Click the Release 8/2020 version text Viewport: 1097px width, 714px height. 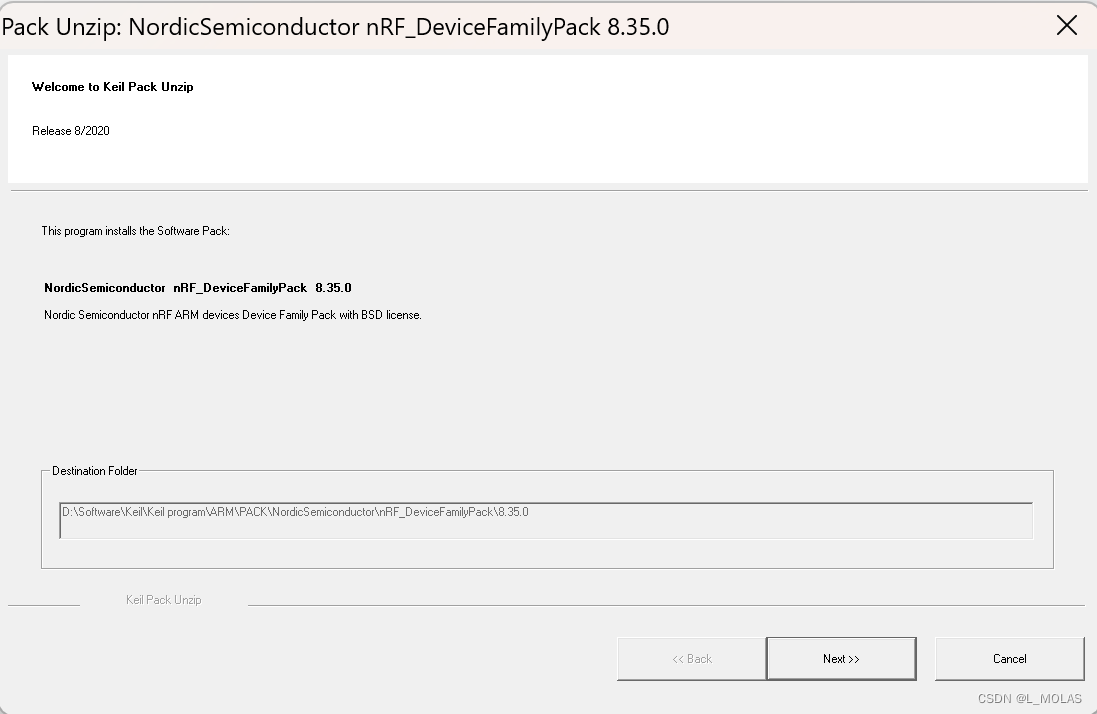pos(70,130)
